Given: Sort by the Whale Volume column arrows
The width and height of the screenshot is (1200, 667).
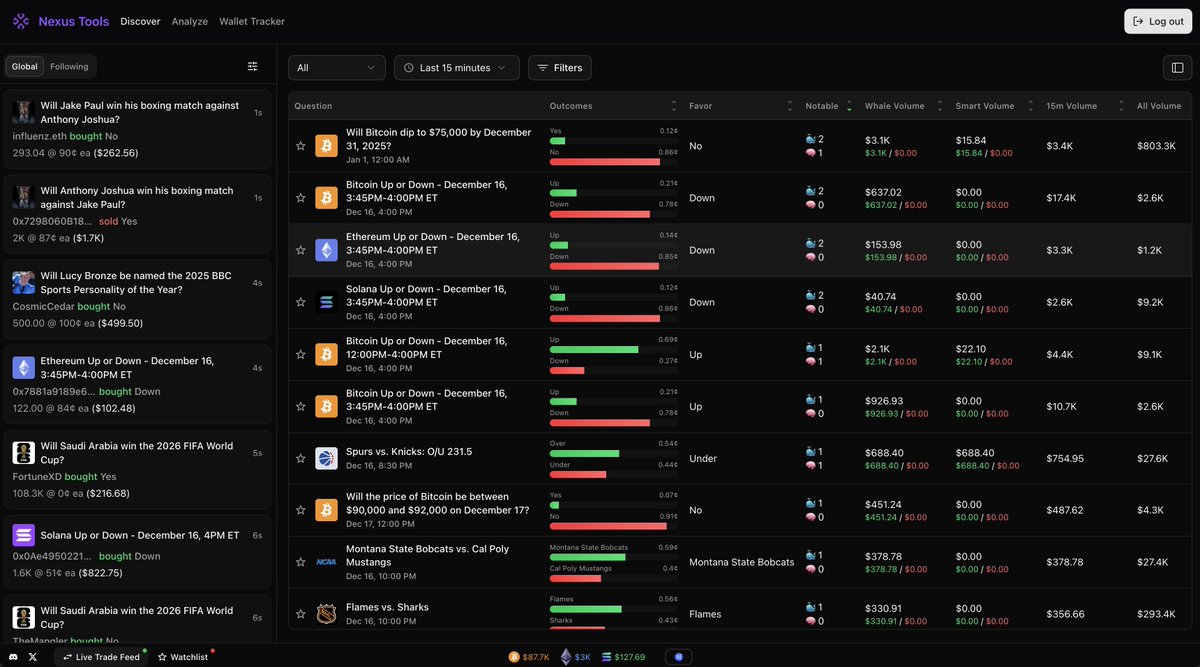Looking at the screenshot, I should click(x=939, y=106).
